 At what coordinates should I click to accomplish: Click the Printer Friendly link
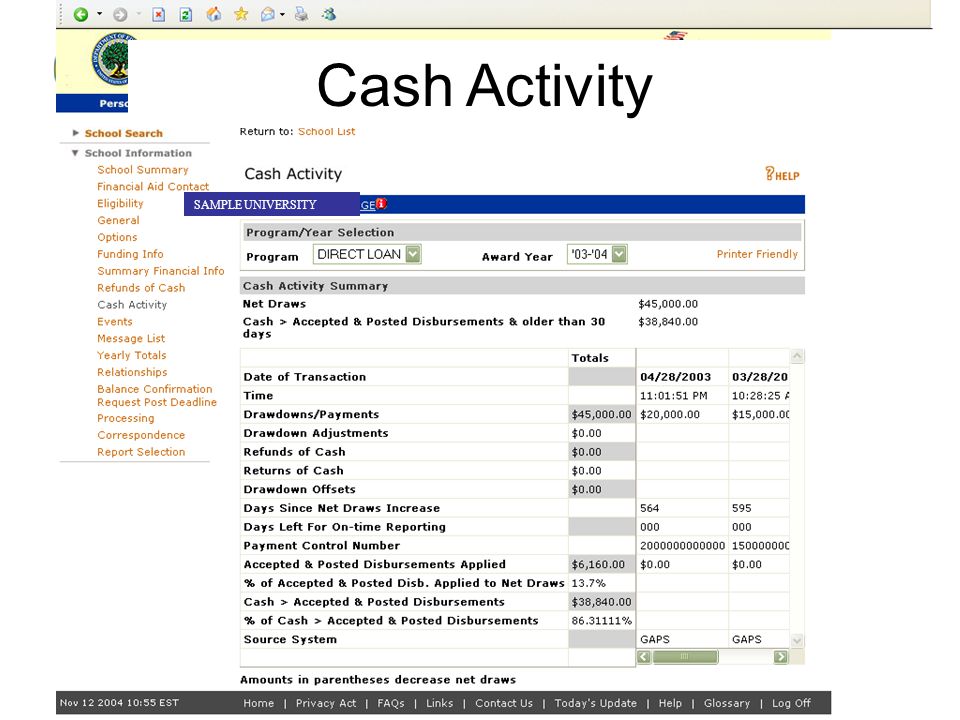pos(757,254)
